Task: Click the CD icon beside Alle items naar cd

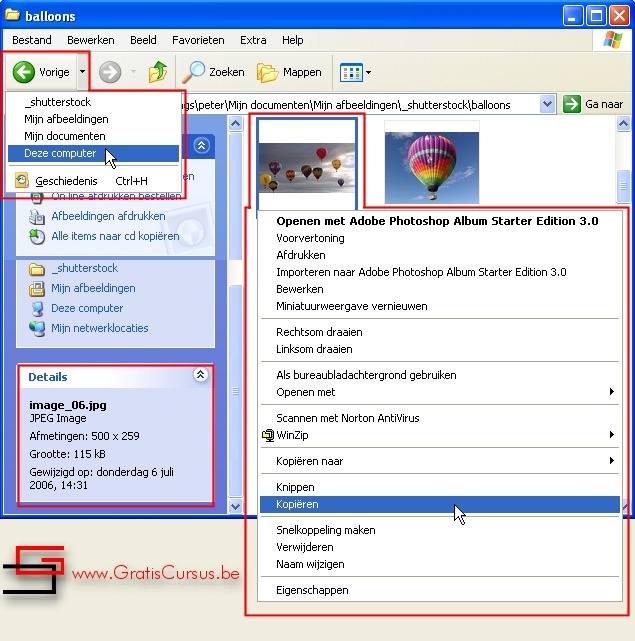Action: (x=37, y=237)
